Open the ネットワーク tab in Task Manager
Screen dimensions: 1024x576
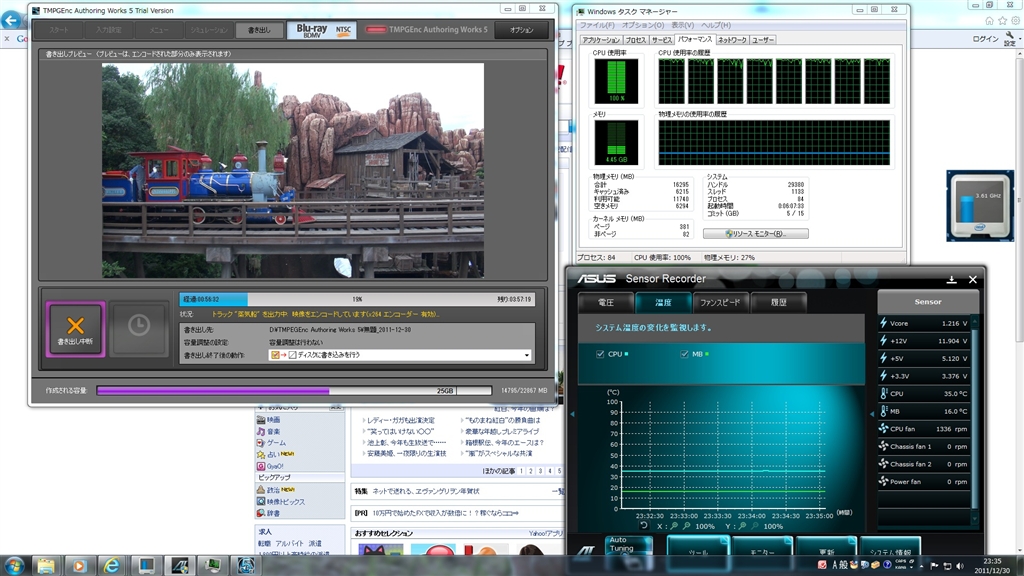click(x=731, y=40)
